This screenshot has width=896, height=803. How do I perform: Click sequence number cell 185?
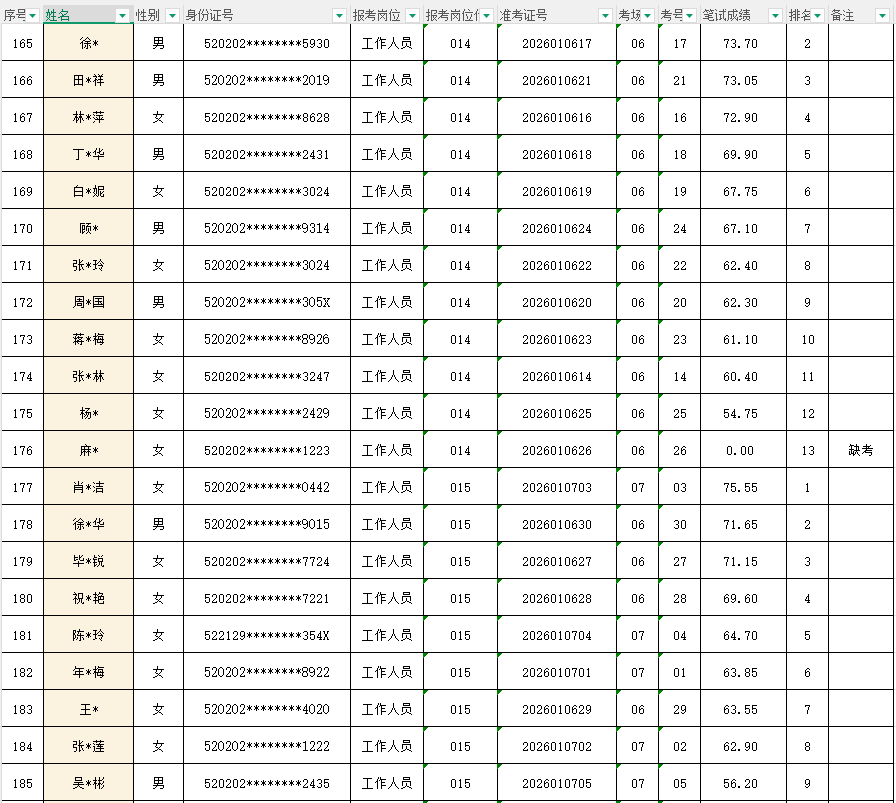(x=22, y=783)
